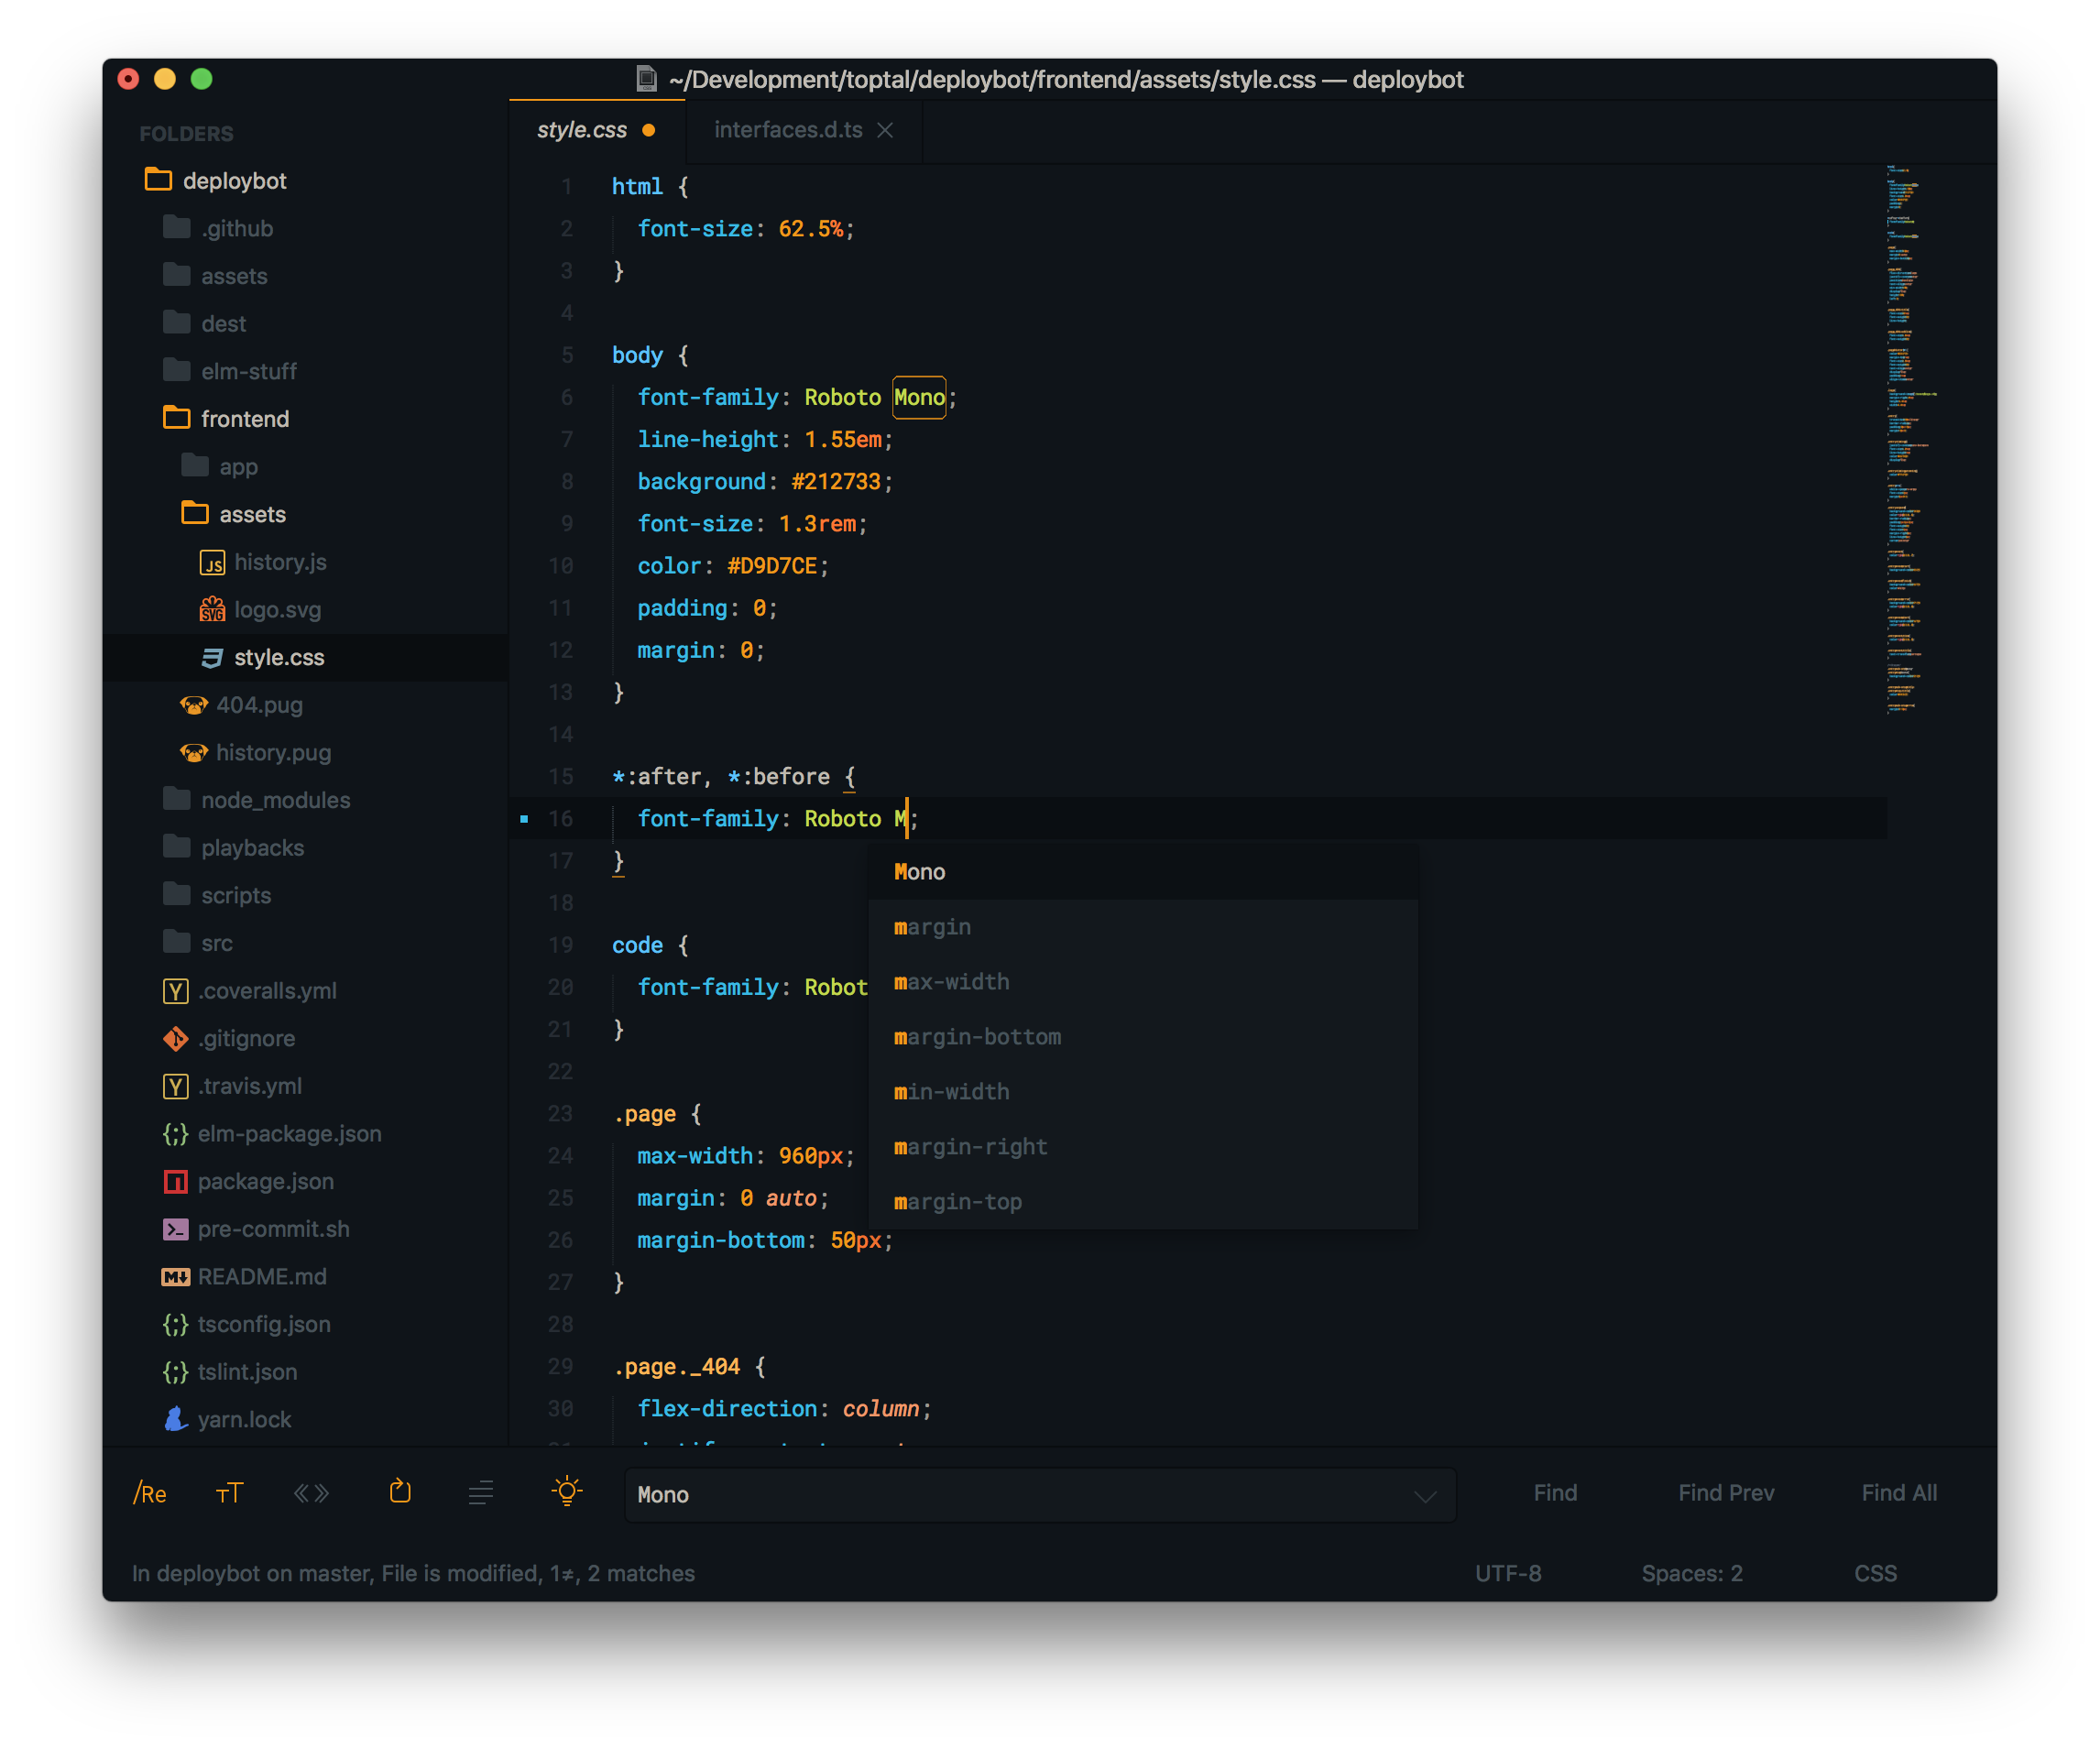This screenshot has height=1748, width=2100.
Task: Collapse the frontend folder
Action: (x=244, y=419)
